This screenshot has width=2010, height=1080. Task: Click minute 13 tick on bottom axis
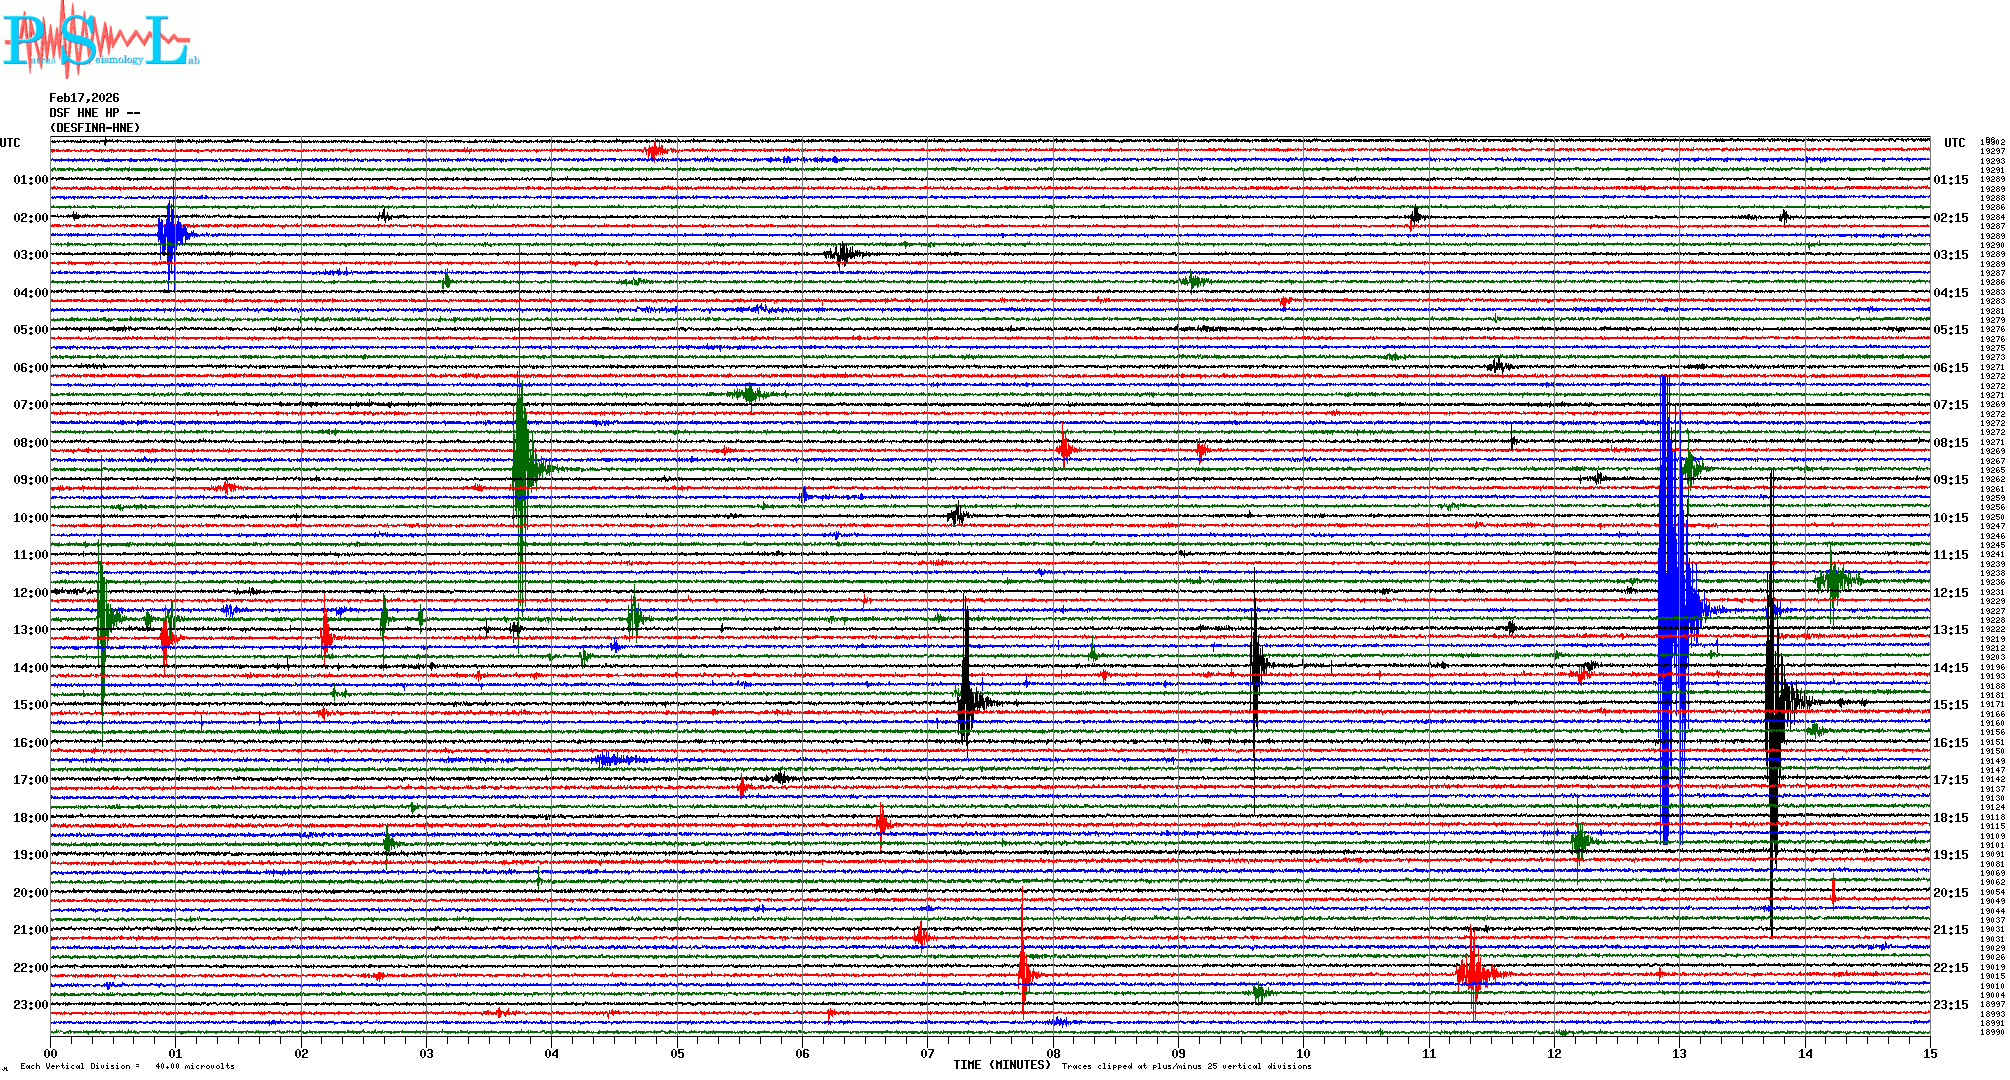click(x=1679, y=1053)
